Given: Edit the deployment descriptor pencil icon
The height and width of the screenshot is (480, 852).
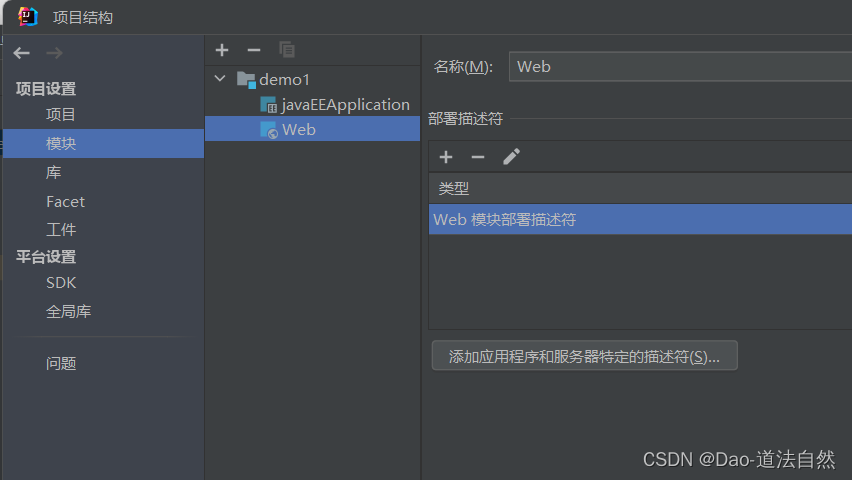Looking at the screenshot, I should [x=511, y=157].
